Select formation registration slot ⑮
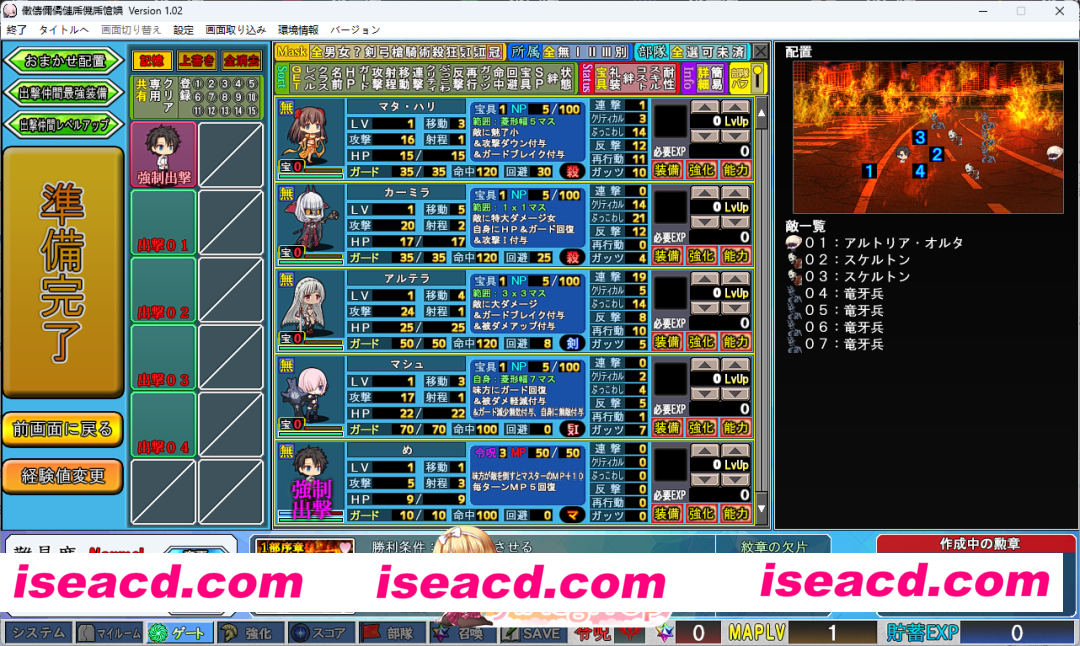 pos(251,111)
